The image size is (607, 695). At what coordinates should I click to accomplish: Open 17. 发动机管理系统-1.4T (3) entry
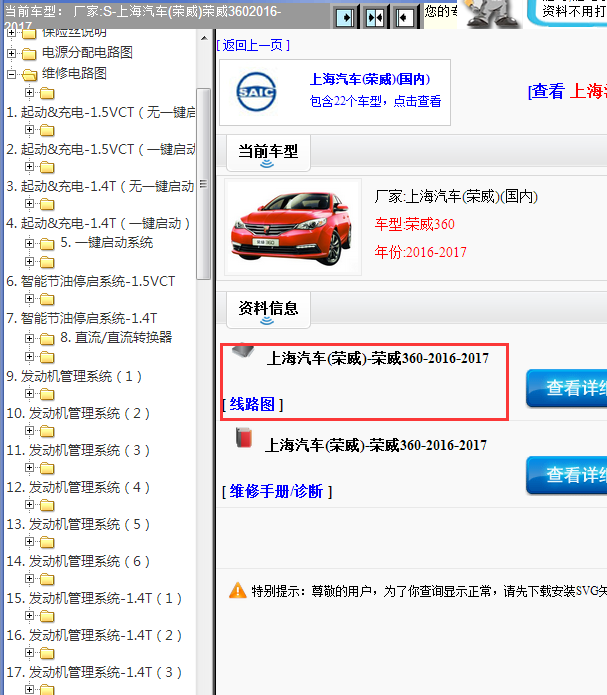[94, 672]
